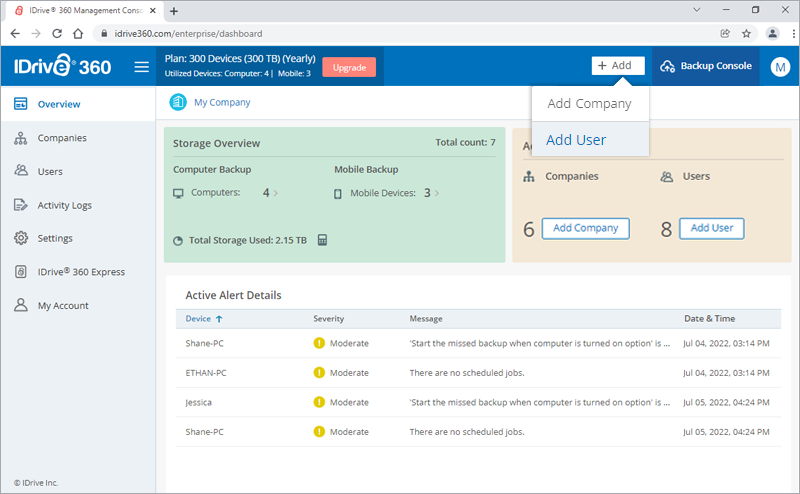Click the My Company link
Screen dimensions: 800x494
click(x=222, y=102)
